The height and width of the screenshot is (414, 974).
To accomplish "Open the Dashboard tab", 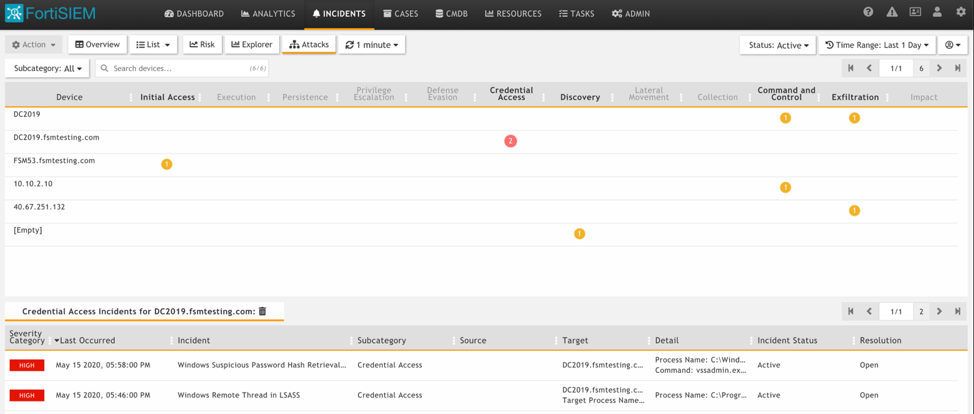I will click(194, 14).
